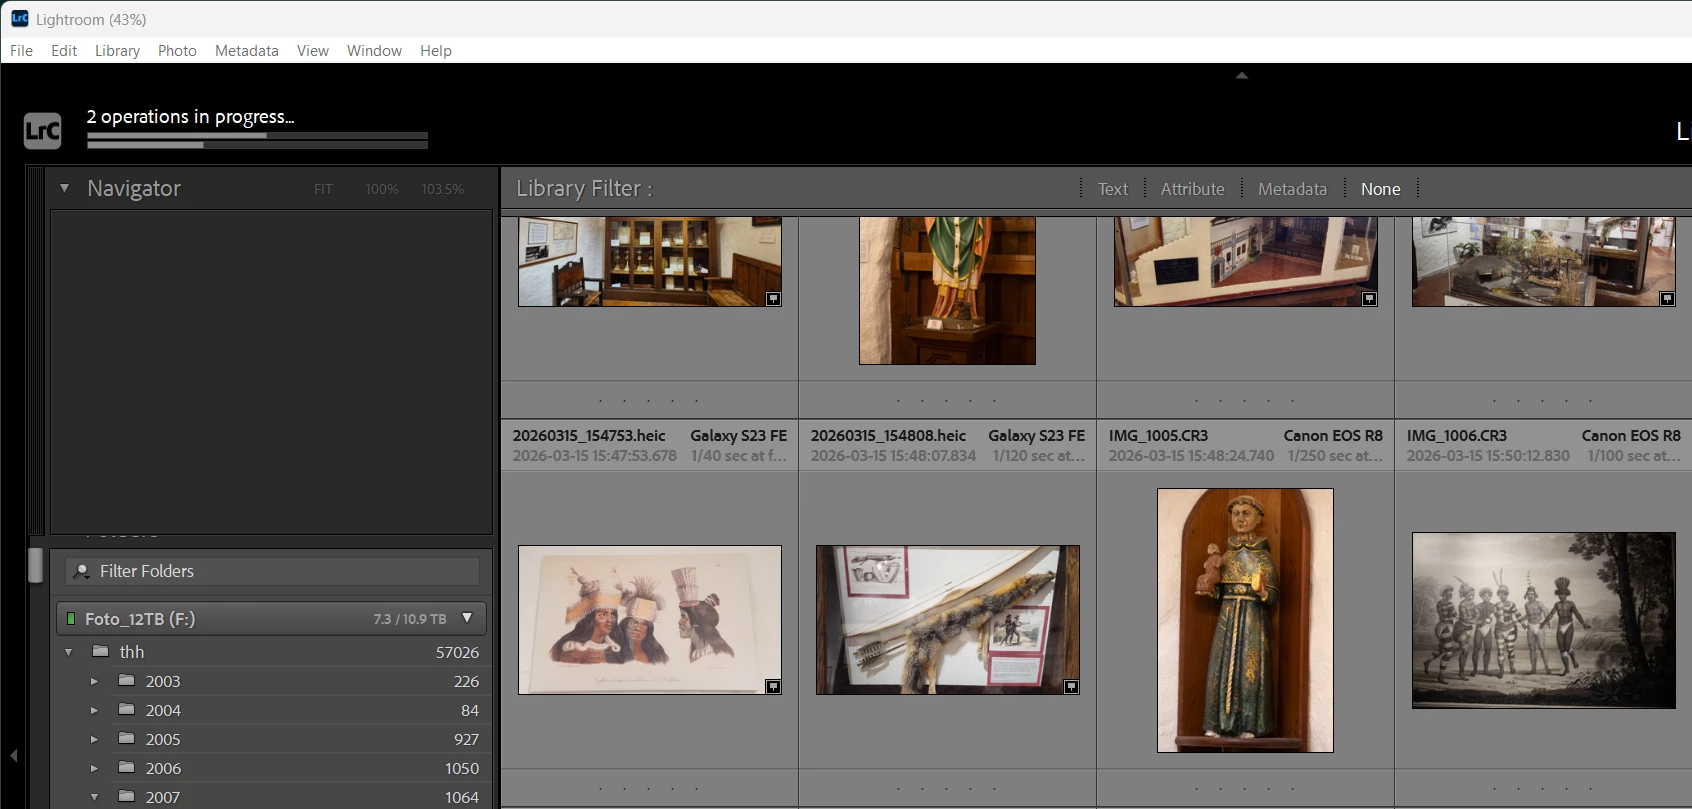Click the 57026 photo count for thh

457,652
